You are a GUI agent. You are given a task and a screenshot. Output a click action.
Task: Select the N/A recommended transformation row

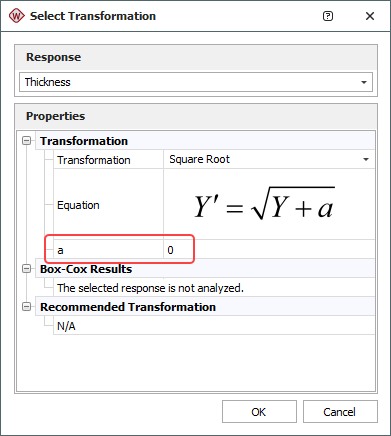[x=66, y=326]
